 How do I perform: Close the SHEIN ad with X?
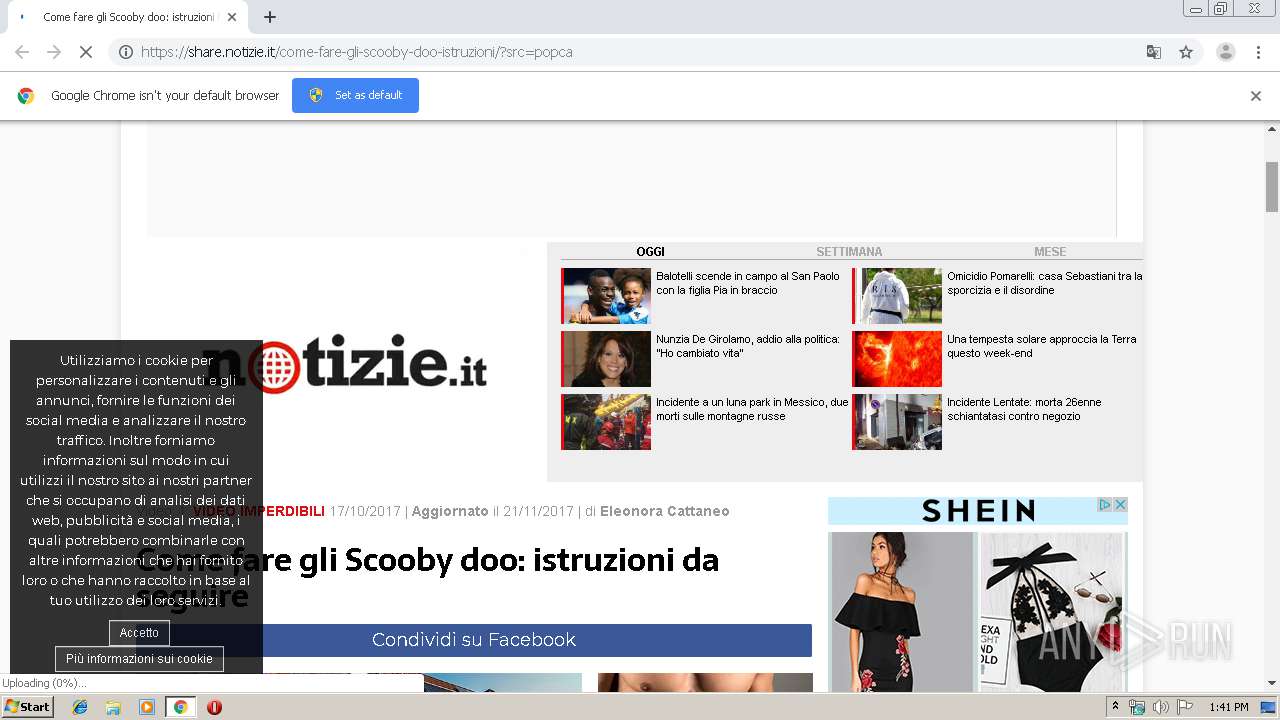tap(1121, 505)
